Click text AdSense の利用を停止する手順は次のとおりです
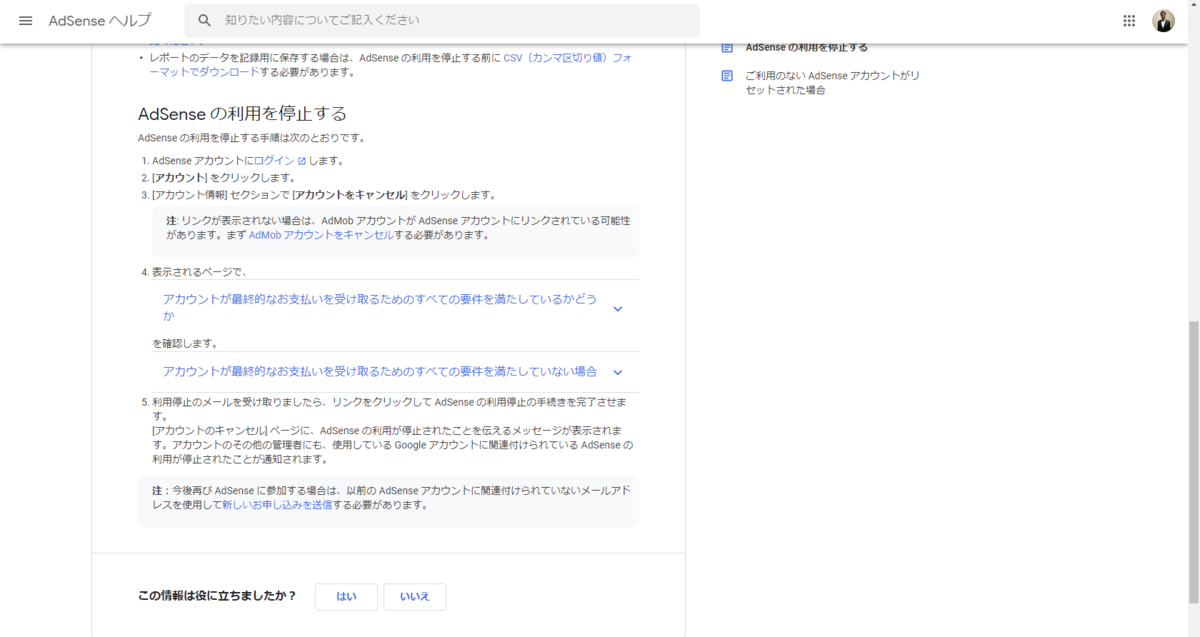 pos(252,138)
